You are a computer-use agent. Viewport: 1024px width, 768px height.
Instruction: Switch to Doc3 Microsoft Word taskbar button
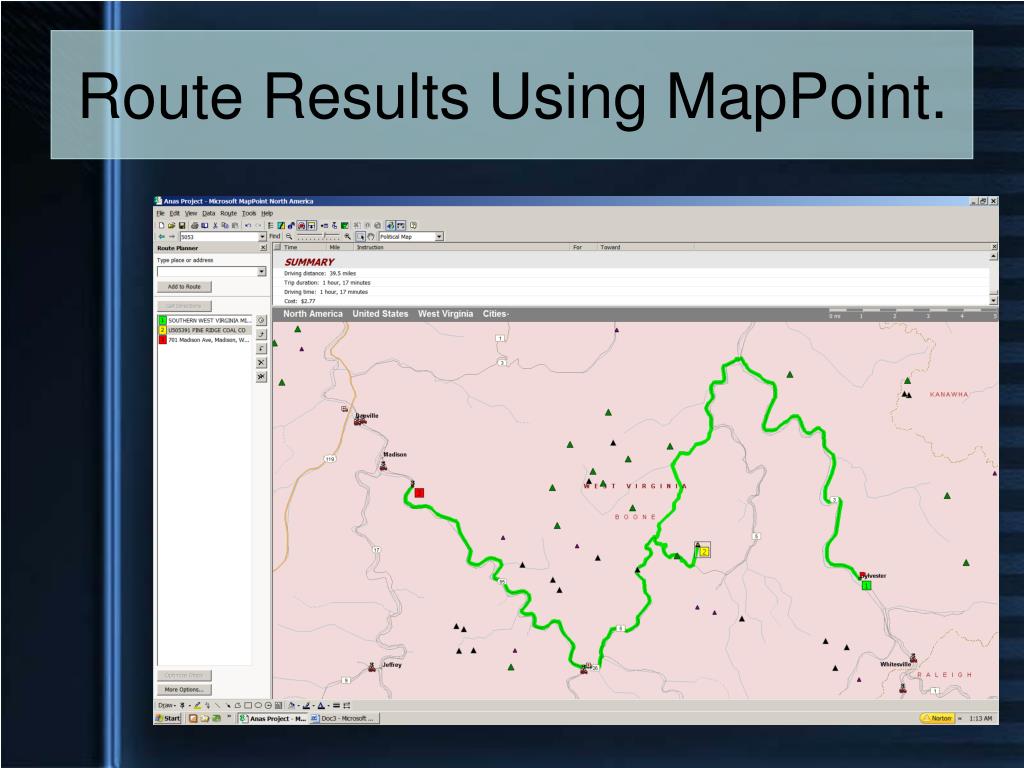point(343,718)
